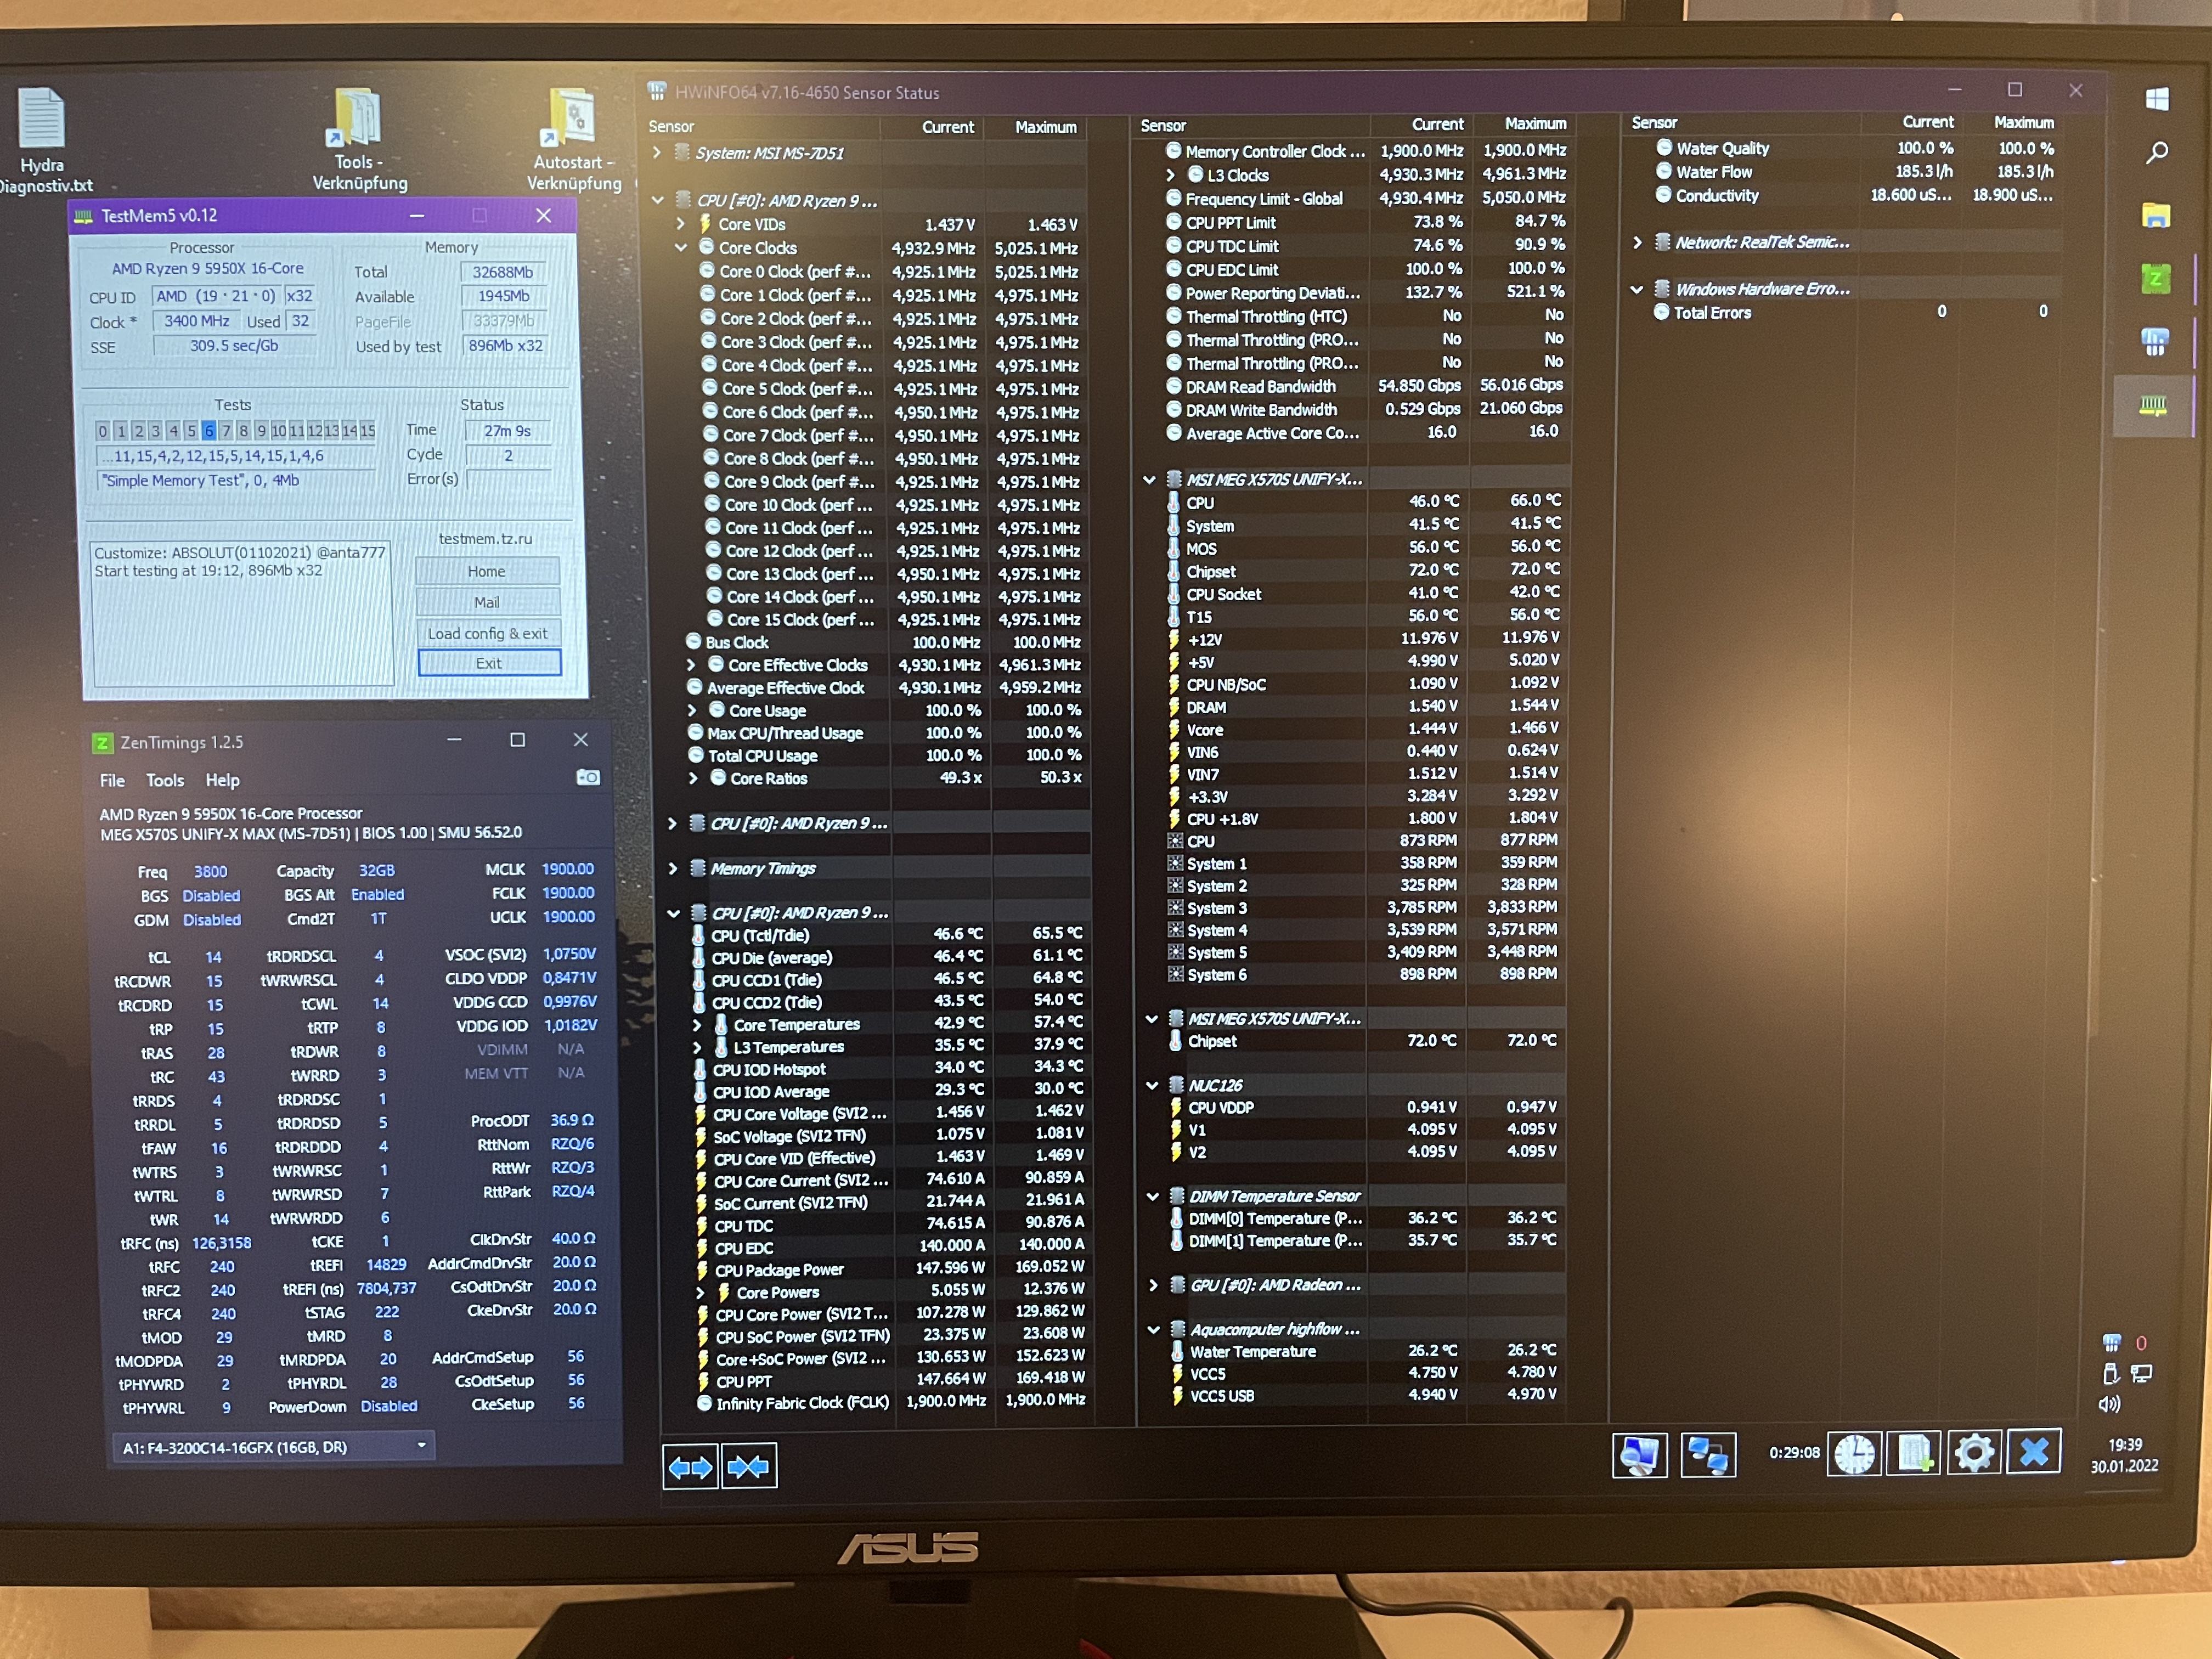Open the ZenTimings memory module dropdown
This screenshot has height=1659, width=2212.
point(274,1447)
